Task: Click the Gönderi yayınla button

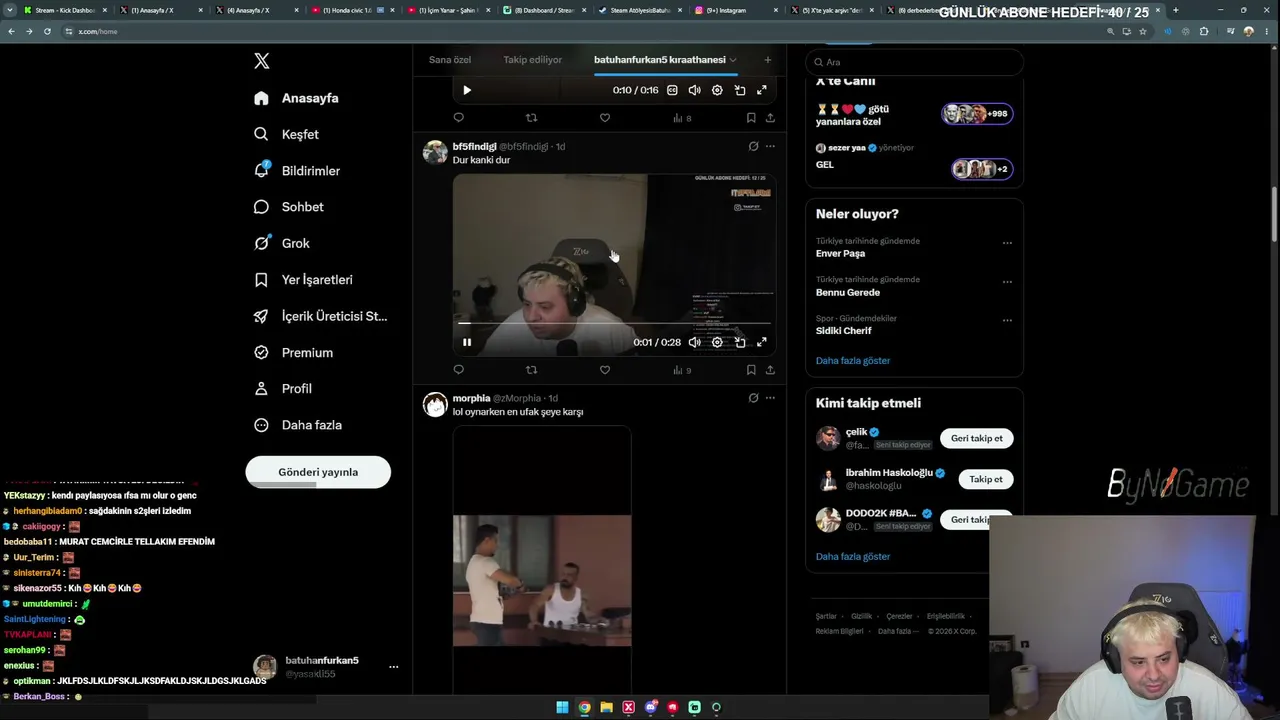Action: (318, 472)
